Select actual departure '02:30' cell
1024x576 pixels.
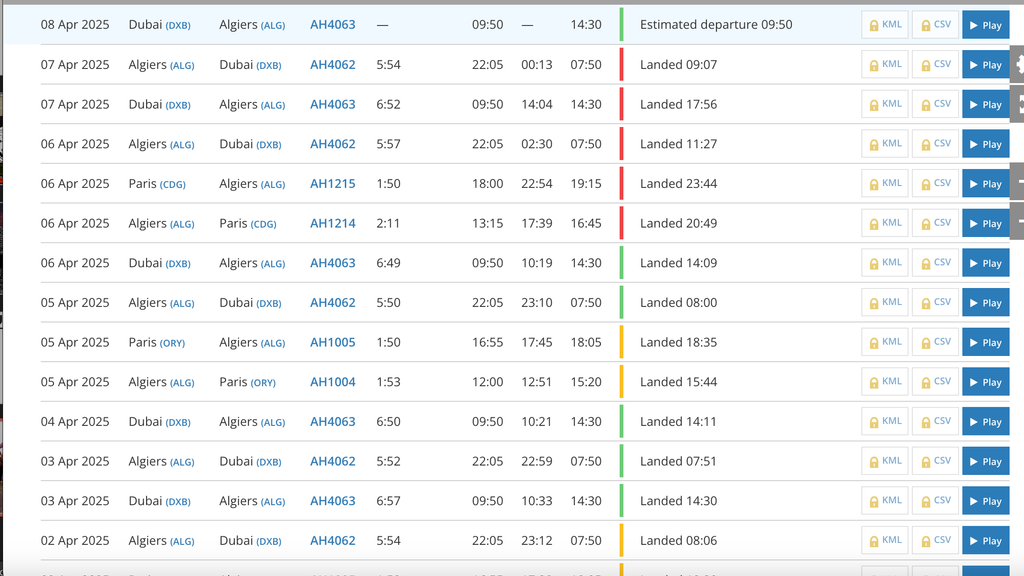click(x=537, y=144)
